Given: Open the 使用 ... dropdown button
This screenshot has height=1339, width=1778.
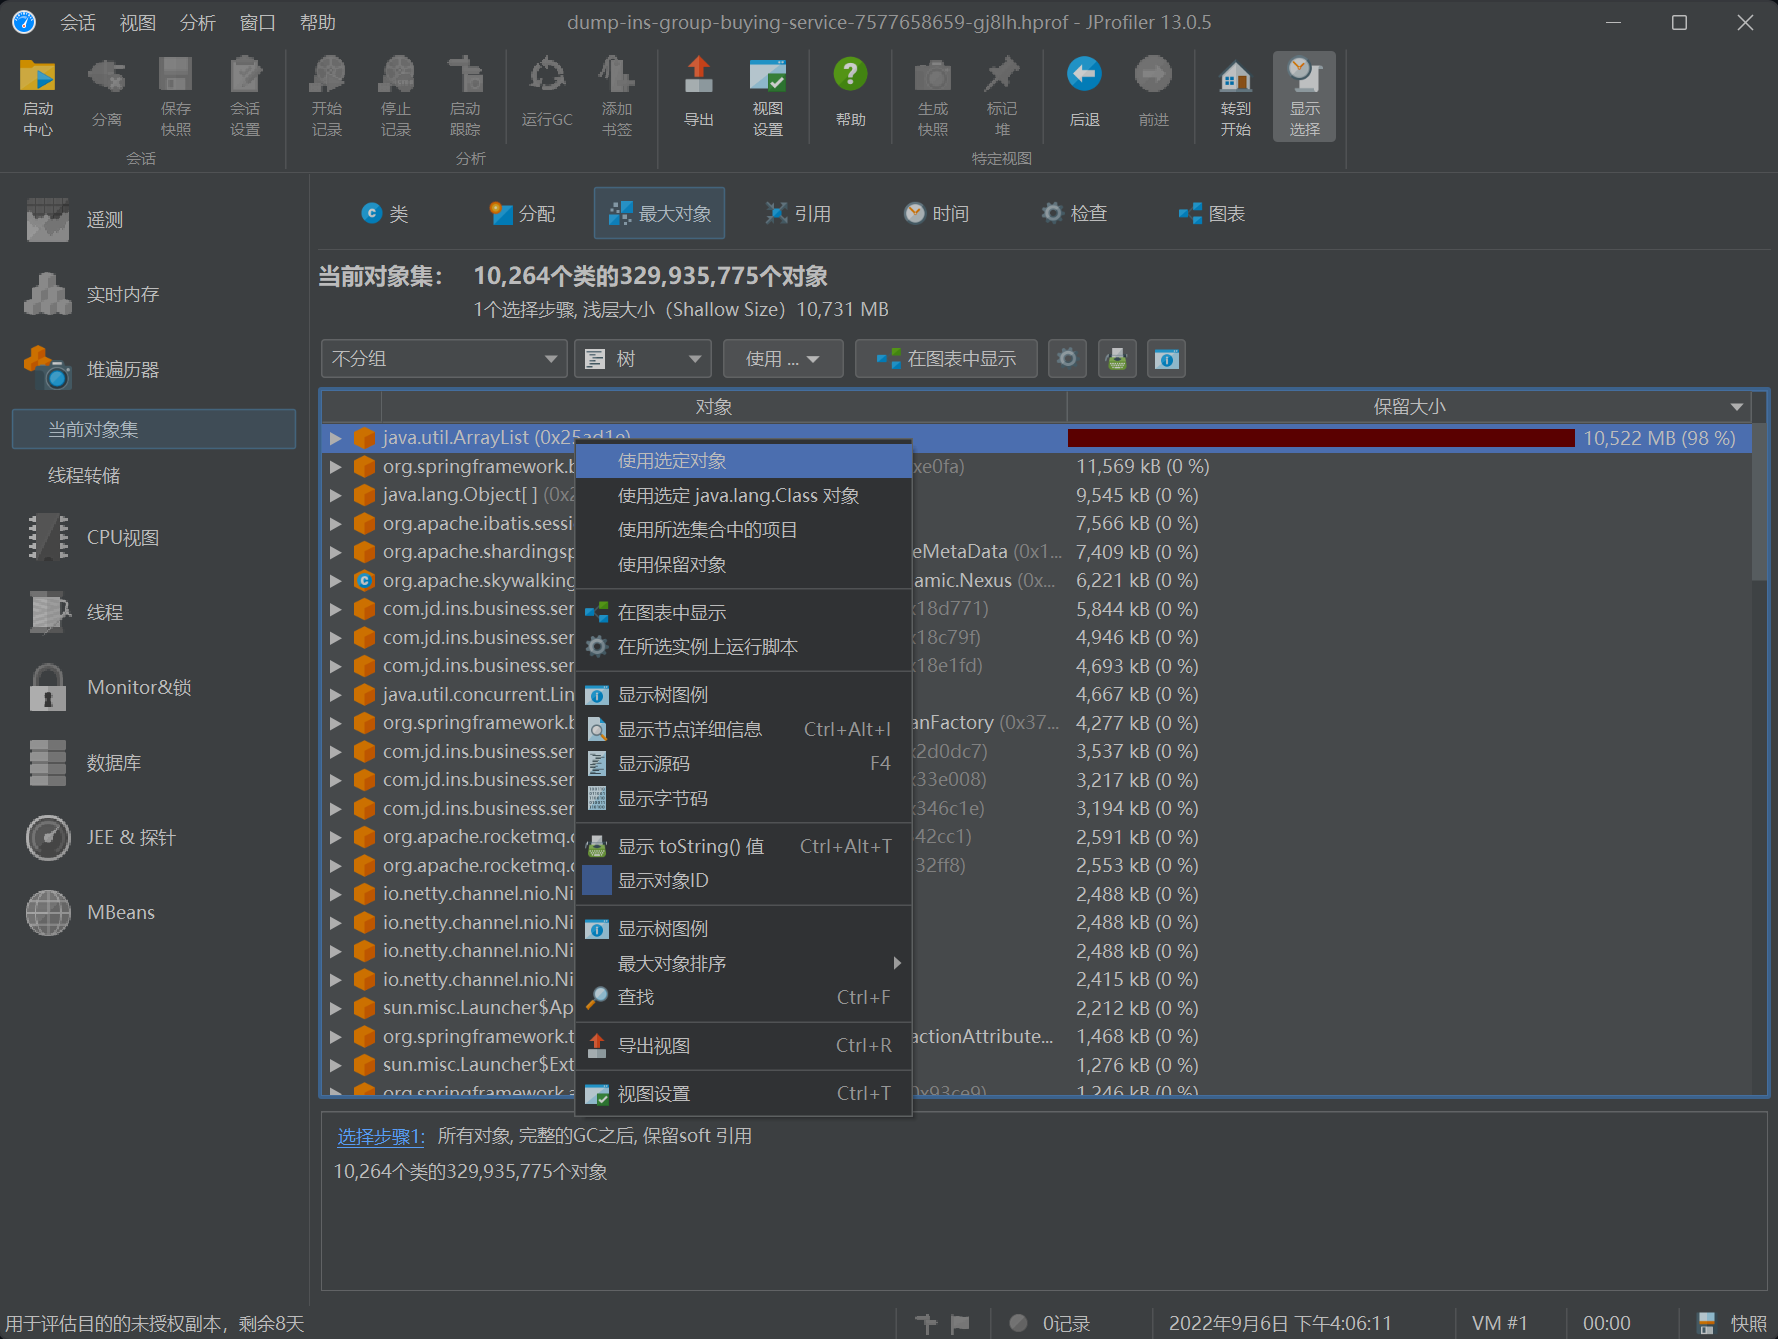Looking at the screenshot, I should click(783, 358).
